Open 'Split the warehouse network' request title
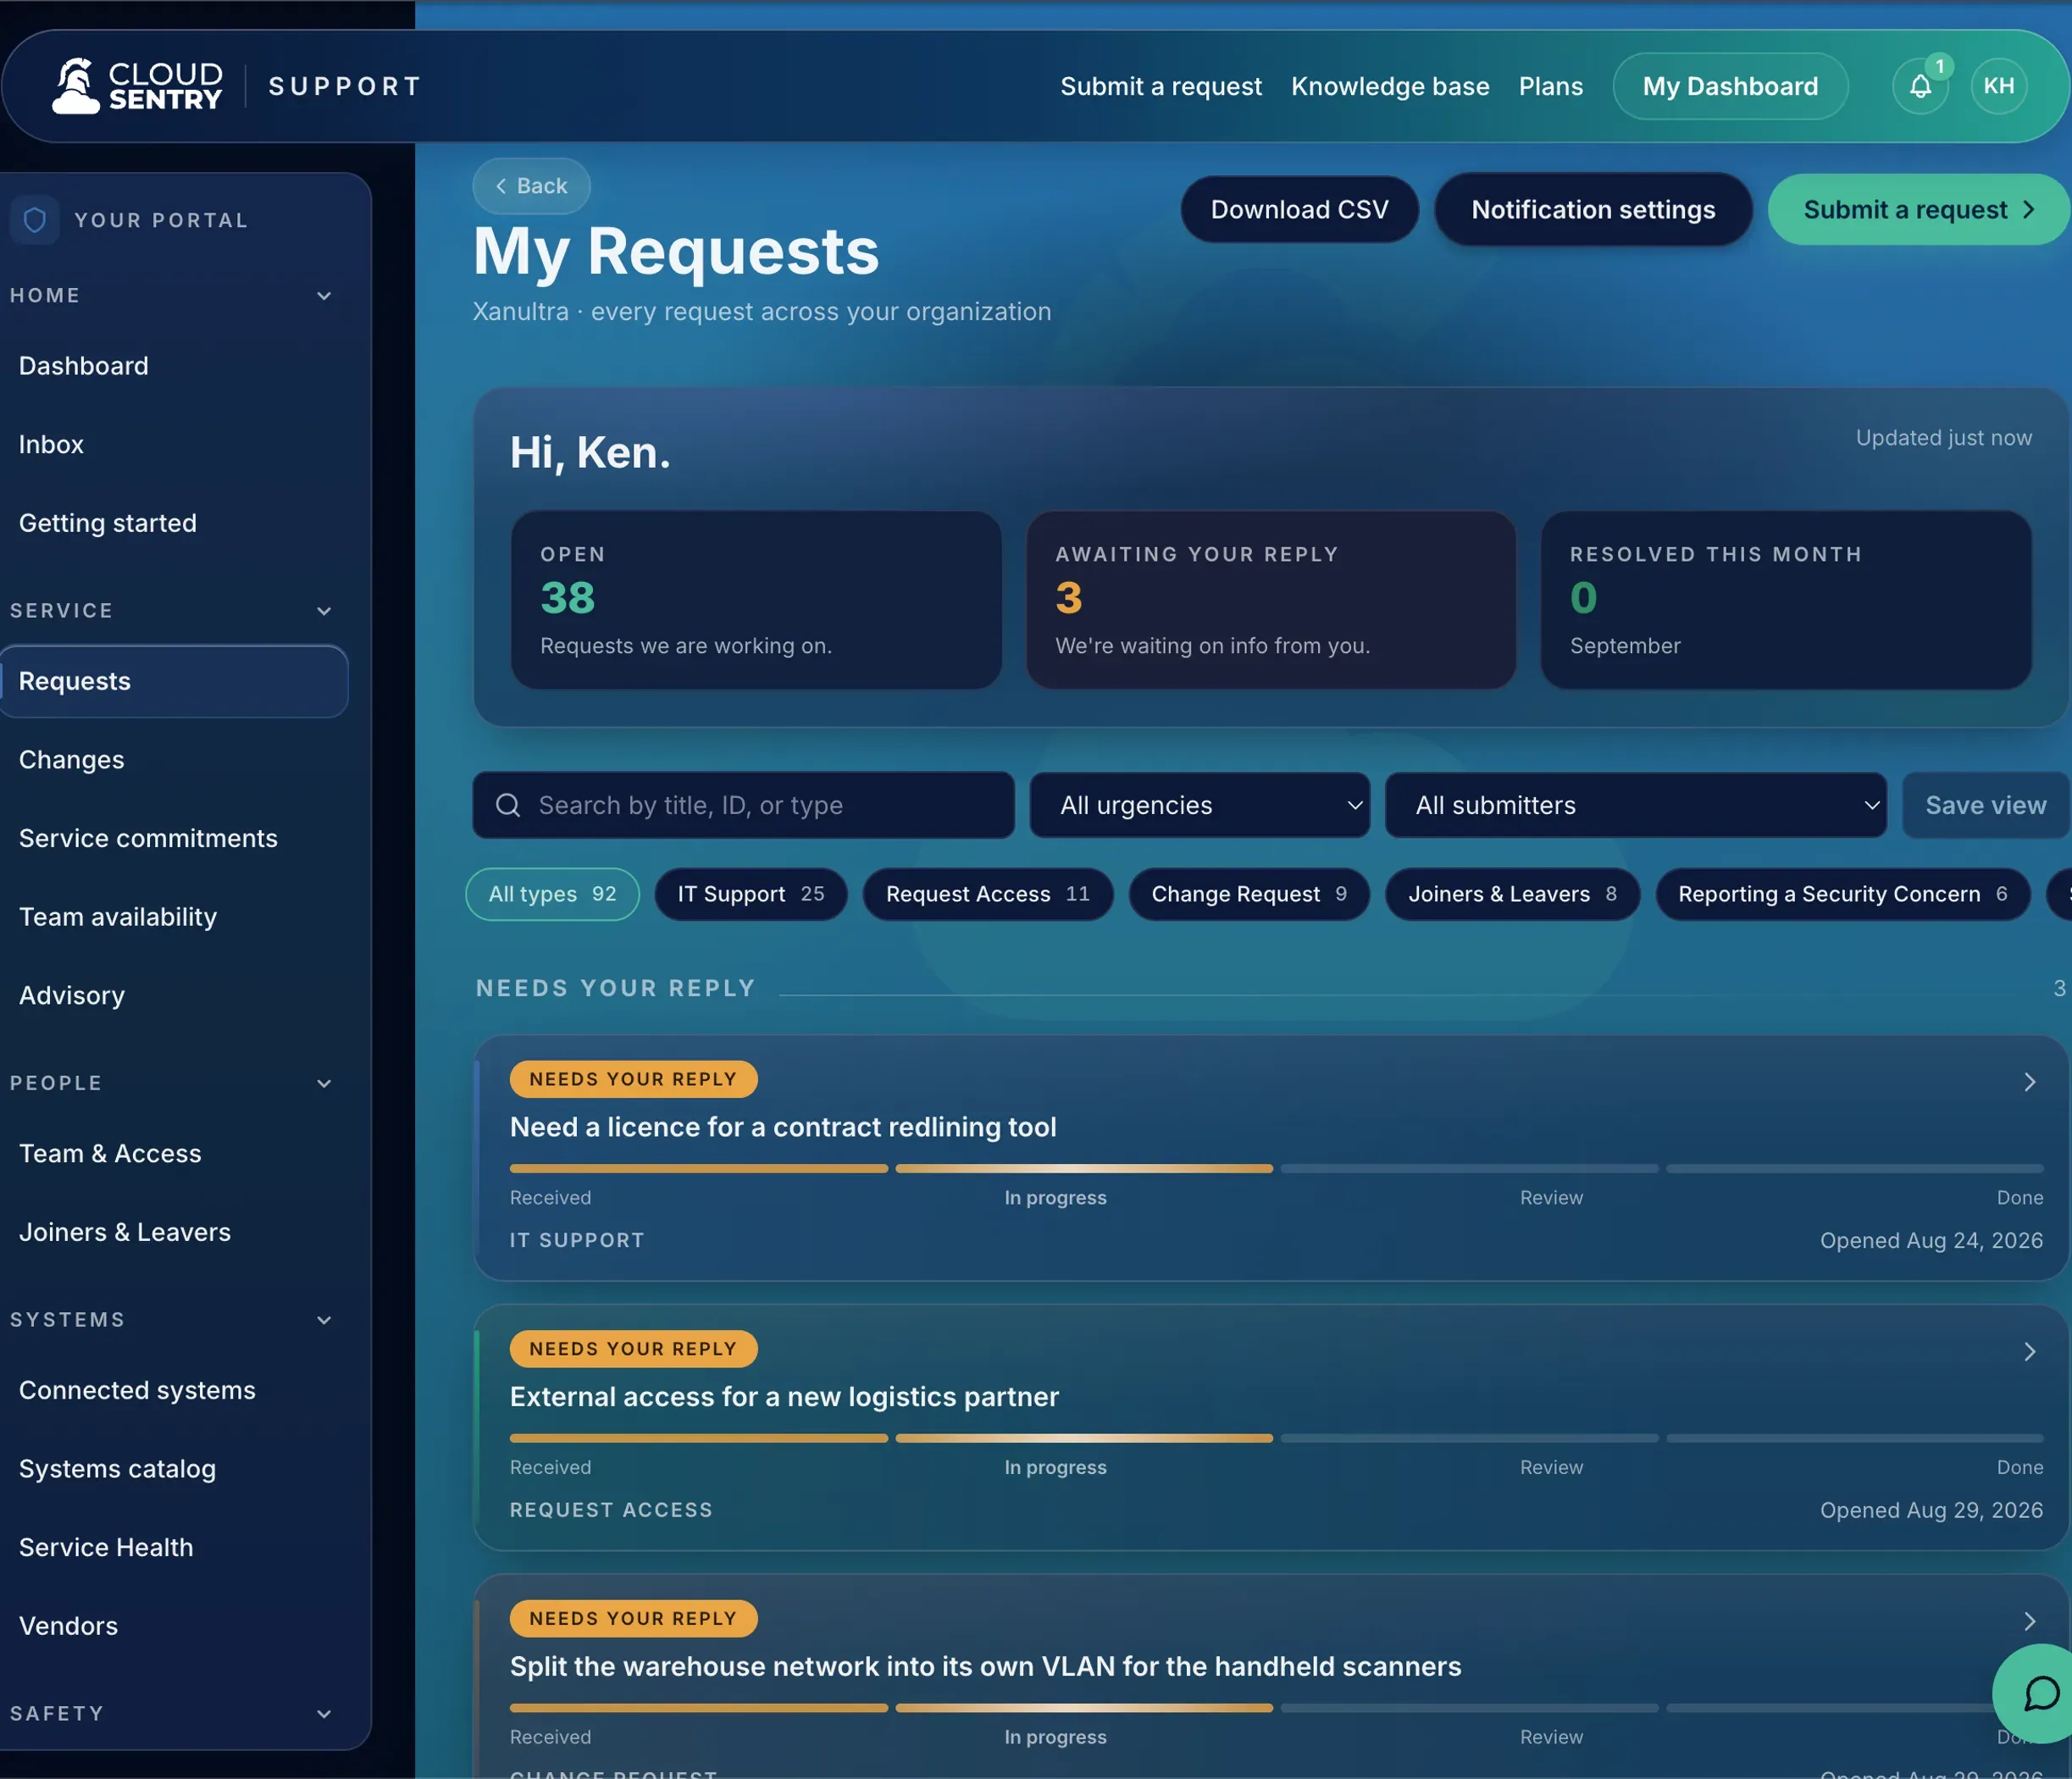 [985, 1667]
